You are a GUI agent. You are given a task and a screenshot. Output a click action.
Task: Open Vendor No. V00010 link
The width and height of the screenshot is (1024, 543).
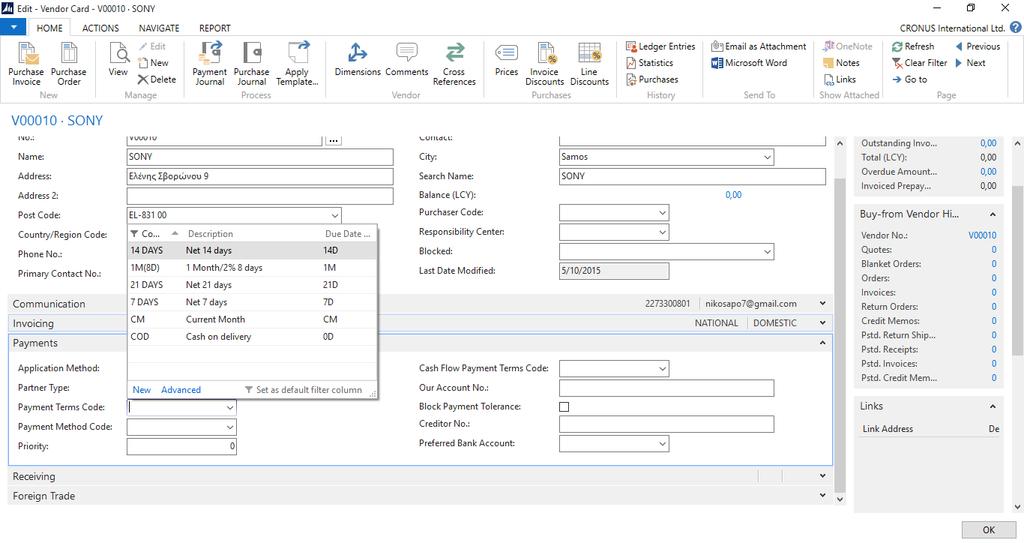point(982,235)
